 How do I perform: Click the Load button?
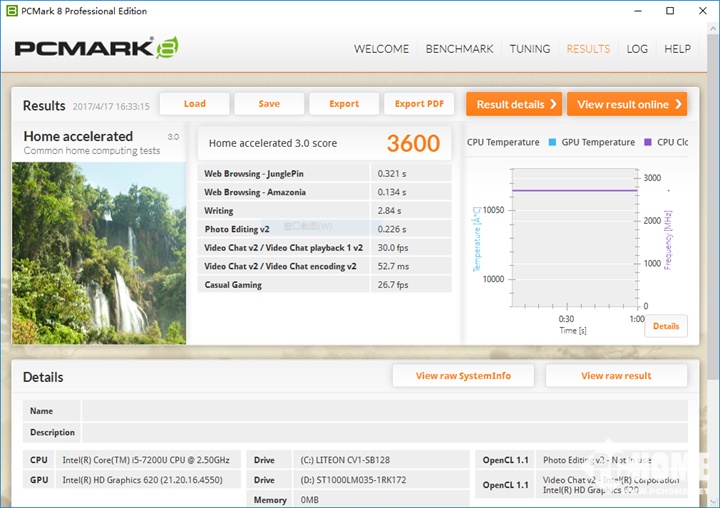pos(195,104)
